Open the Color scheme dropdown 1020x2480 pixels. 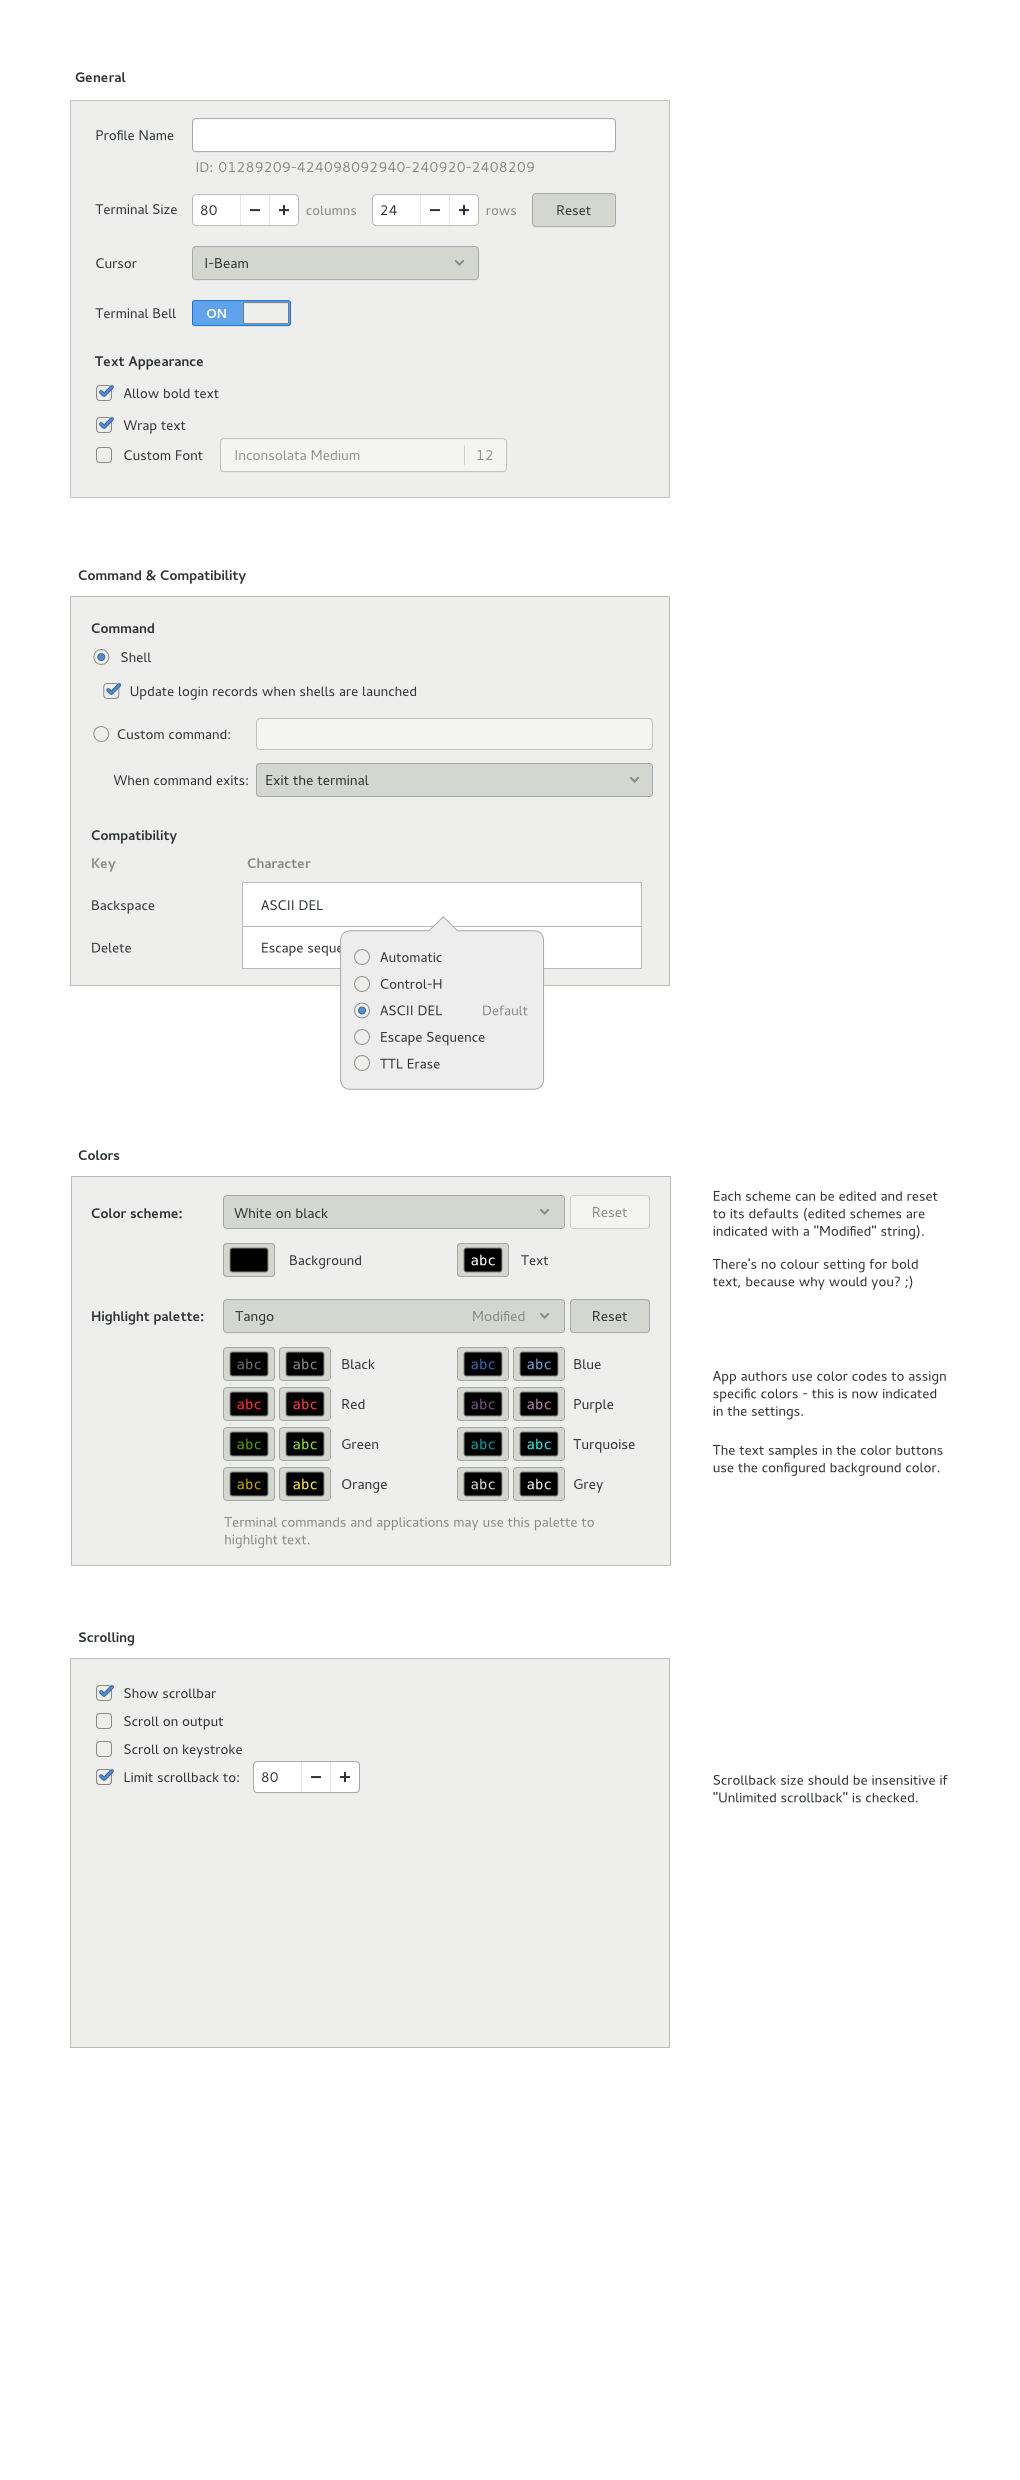pos(394,1212)
